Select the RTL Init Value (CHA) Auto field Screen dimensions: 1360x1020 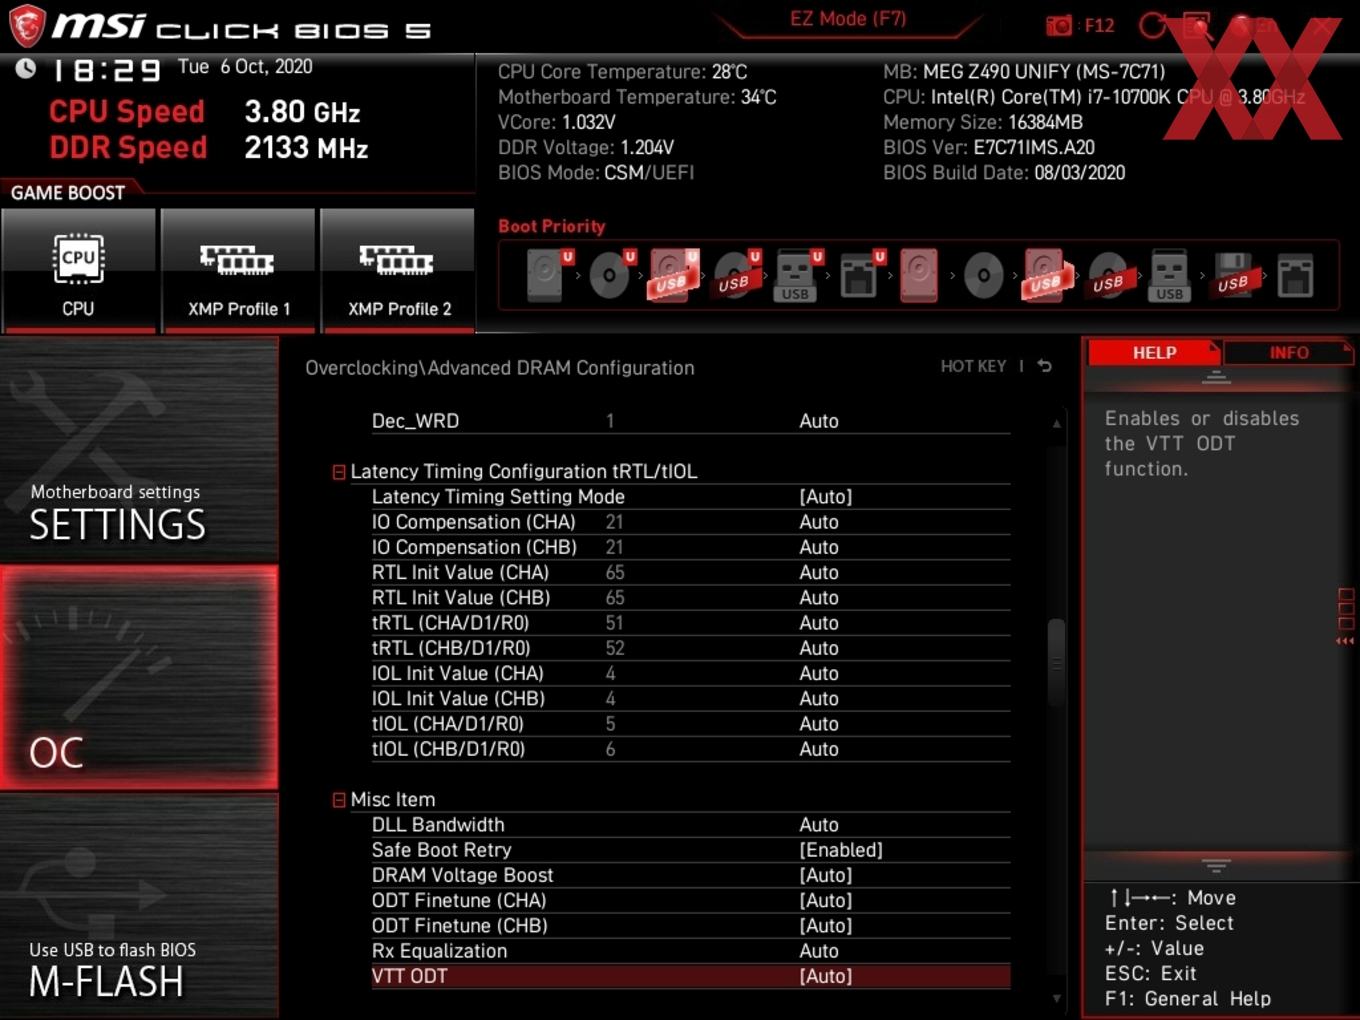[818, 572]
